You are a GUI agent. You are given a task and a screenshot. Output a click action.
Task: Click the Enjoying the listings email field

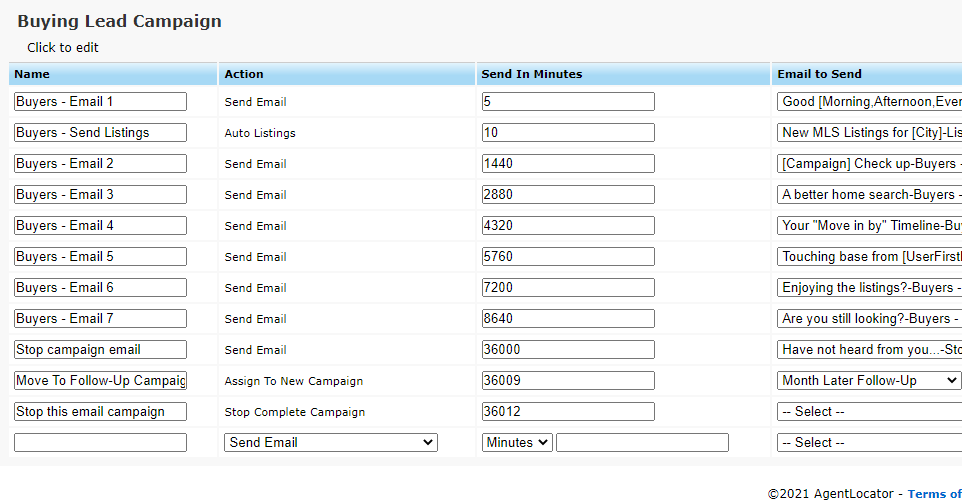[x=869, y=288]
